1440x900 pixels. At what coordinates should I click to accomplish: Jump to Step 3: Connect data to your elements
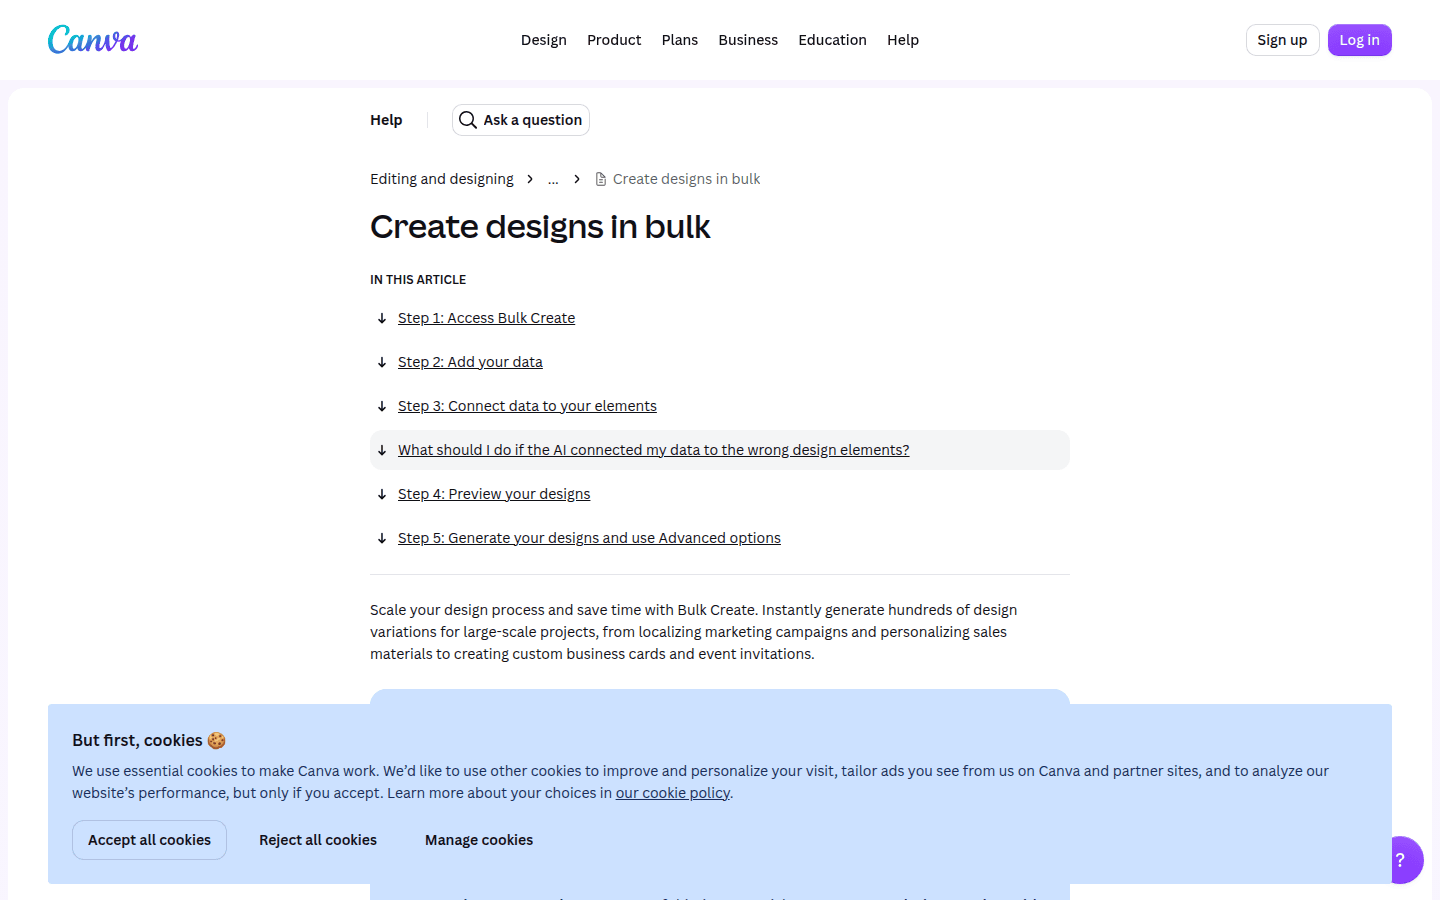(x=527, y=406)
